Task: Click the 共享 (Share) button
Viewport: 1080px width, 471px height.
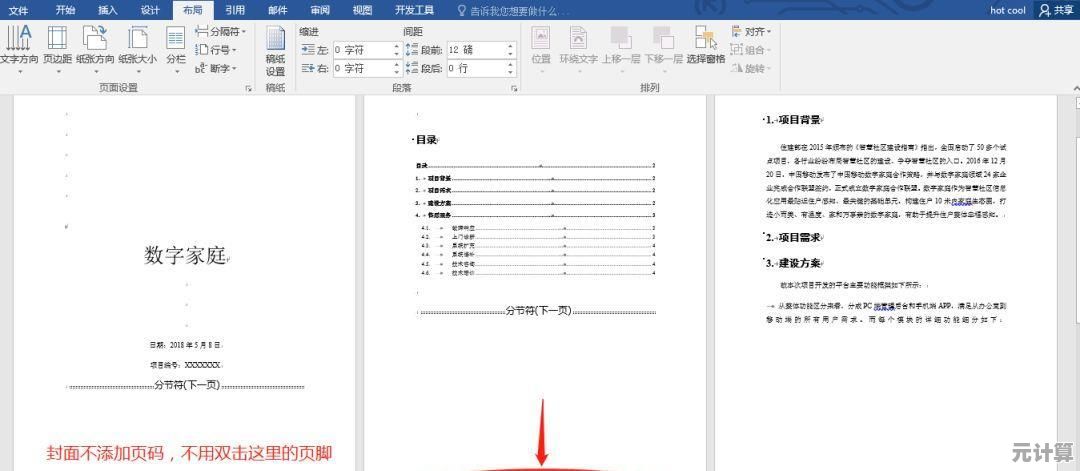Action: coord(1057,10)
